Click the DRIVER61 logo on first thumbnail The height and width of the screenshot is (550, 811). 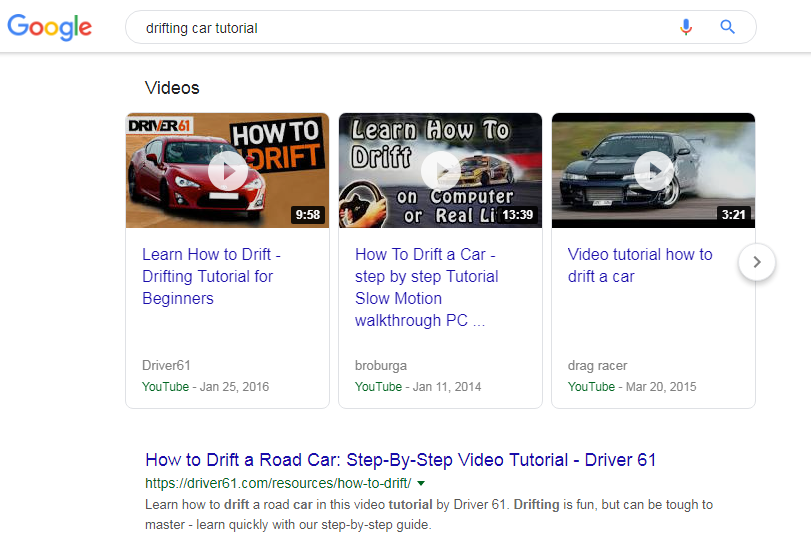coord(159,125)
